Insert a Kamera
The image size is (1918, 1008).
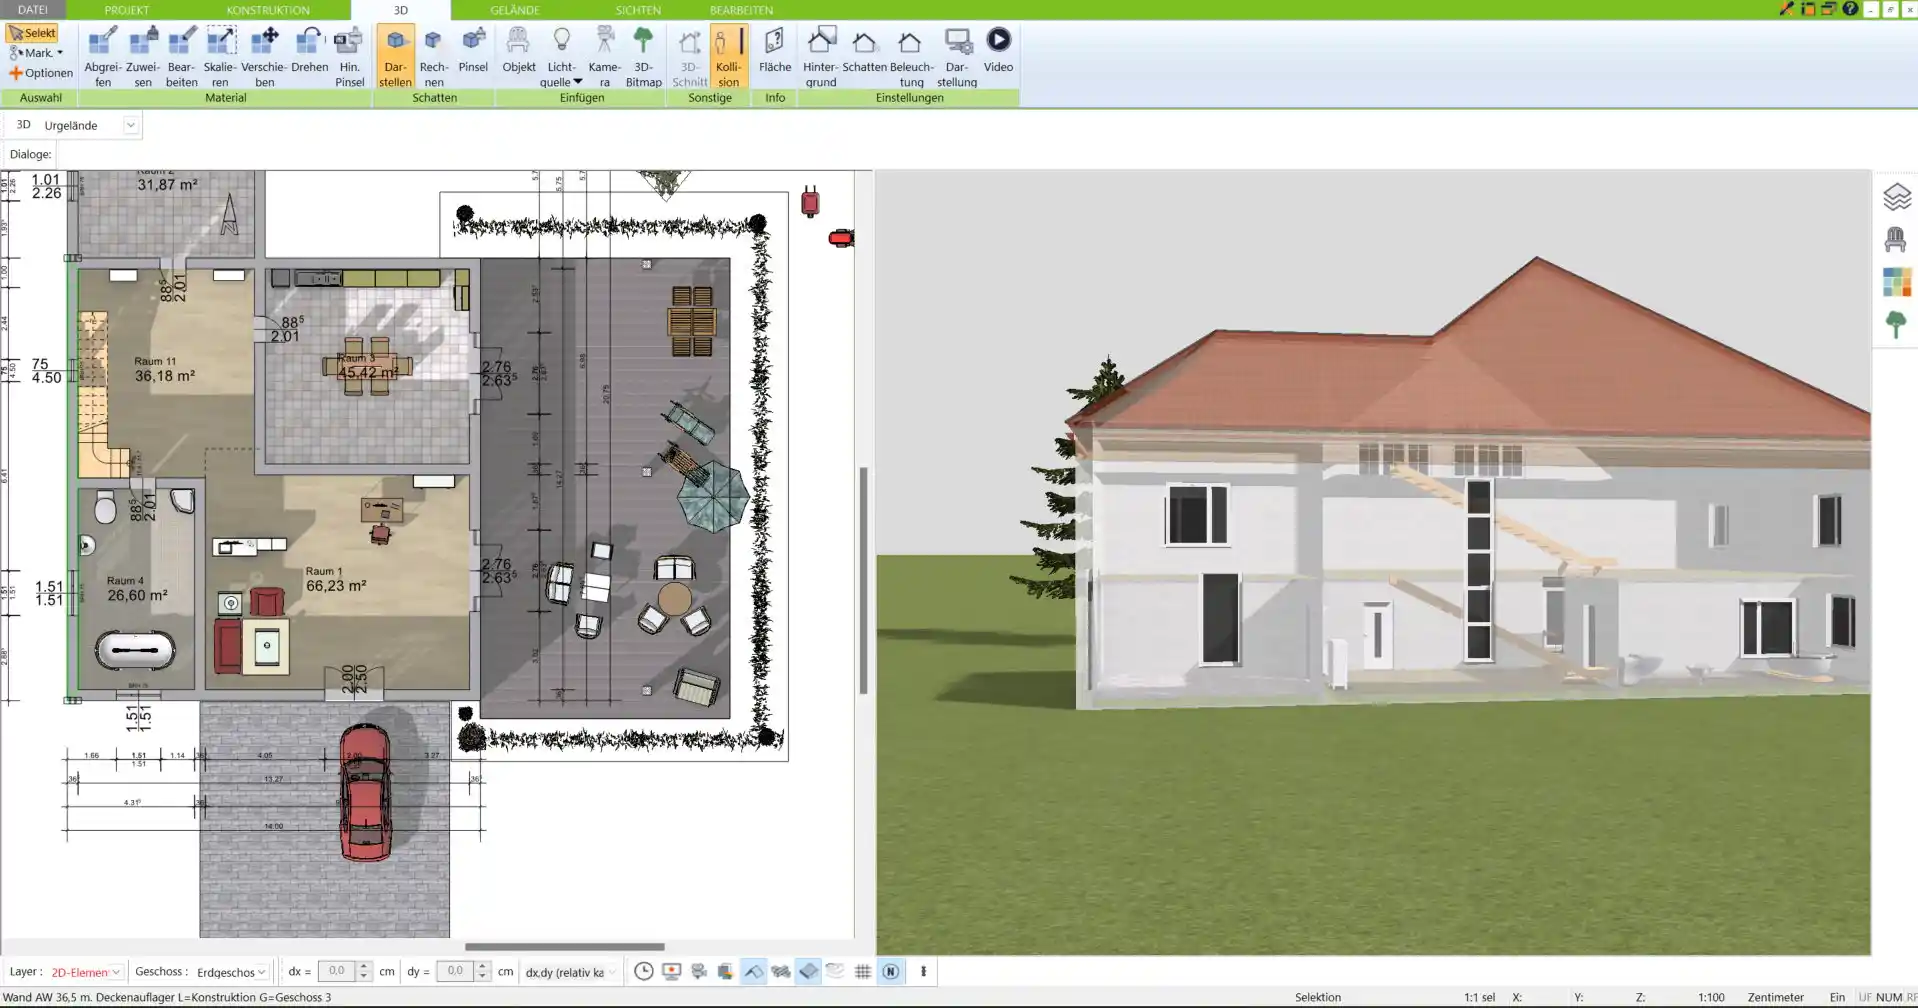(x=604, y=57)
